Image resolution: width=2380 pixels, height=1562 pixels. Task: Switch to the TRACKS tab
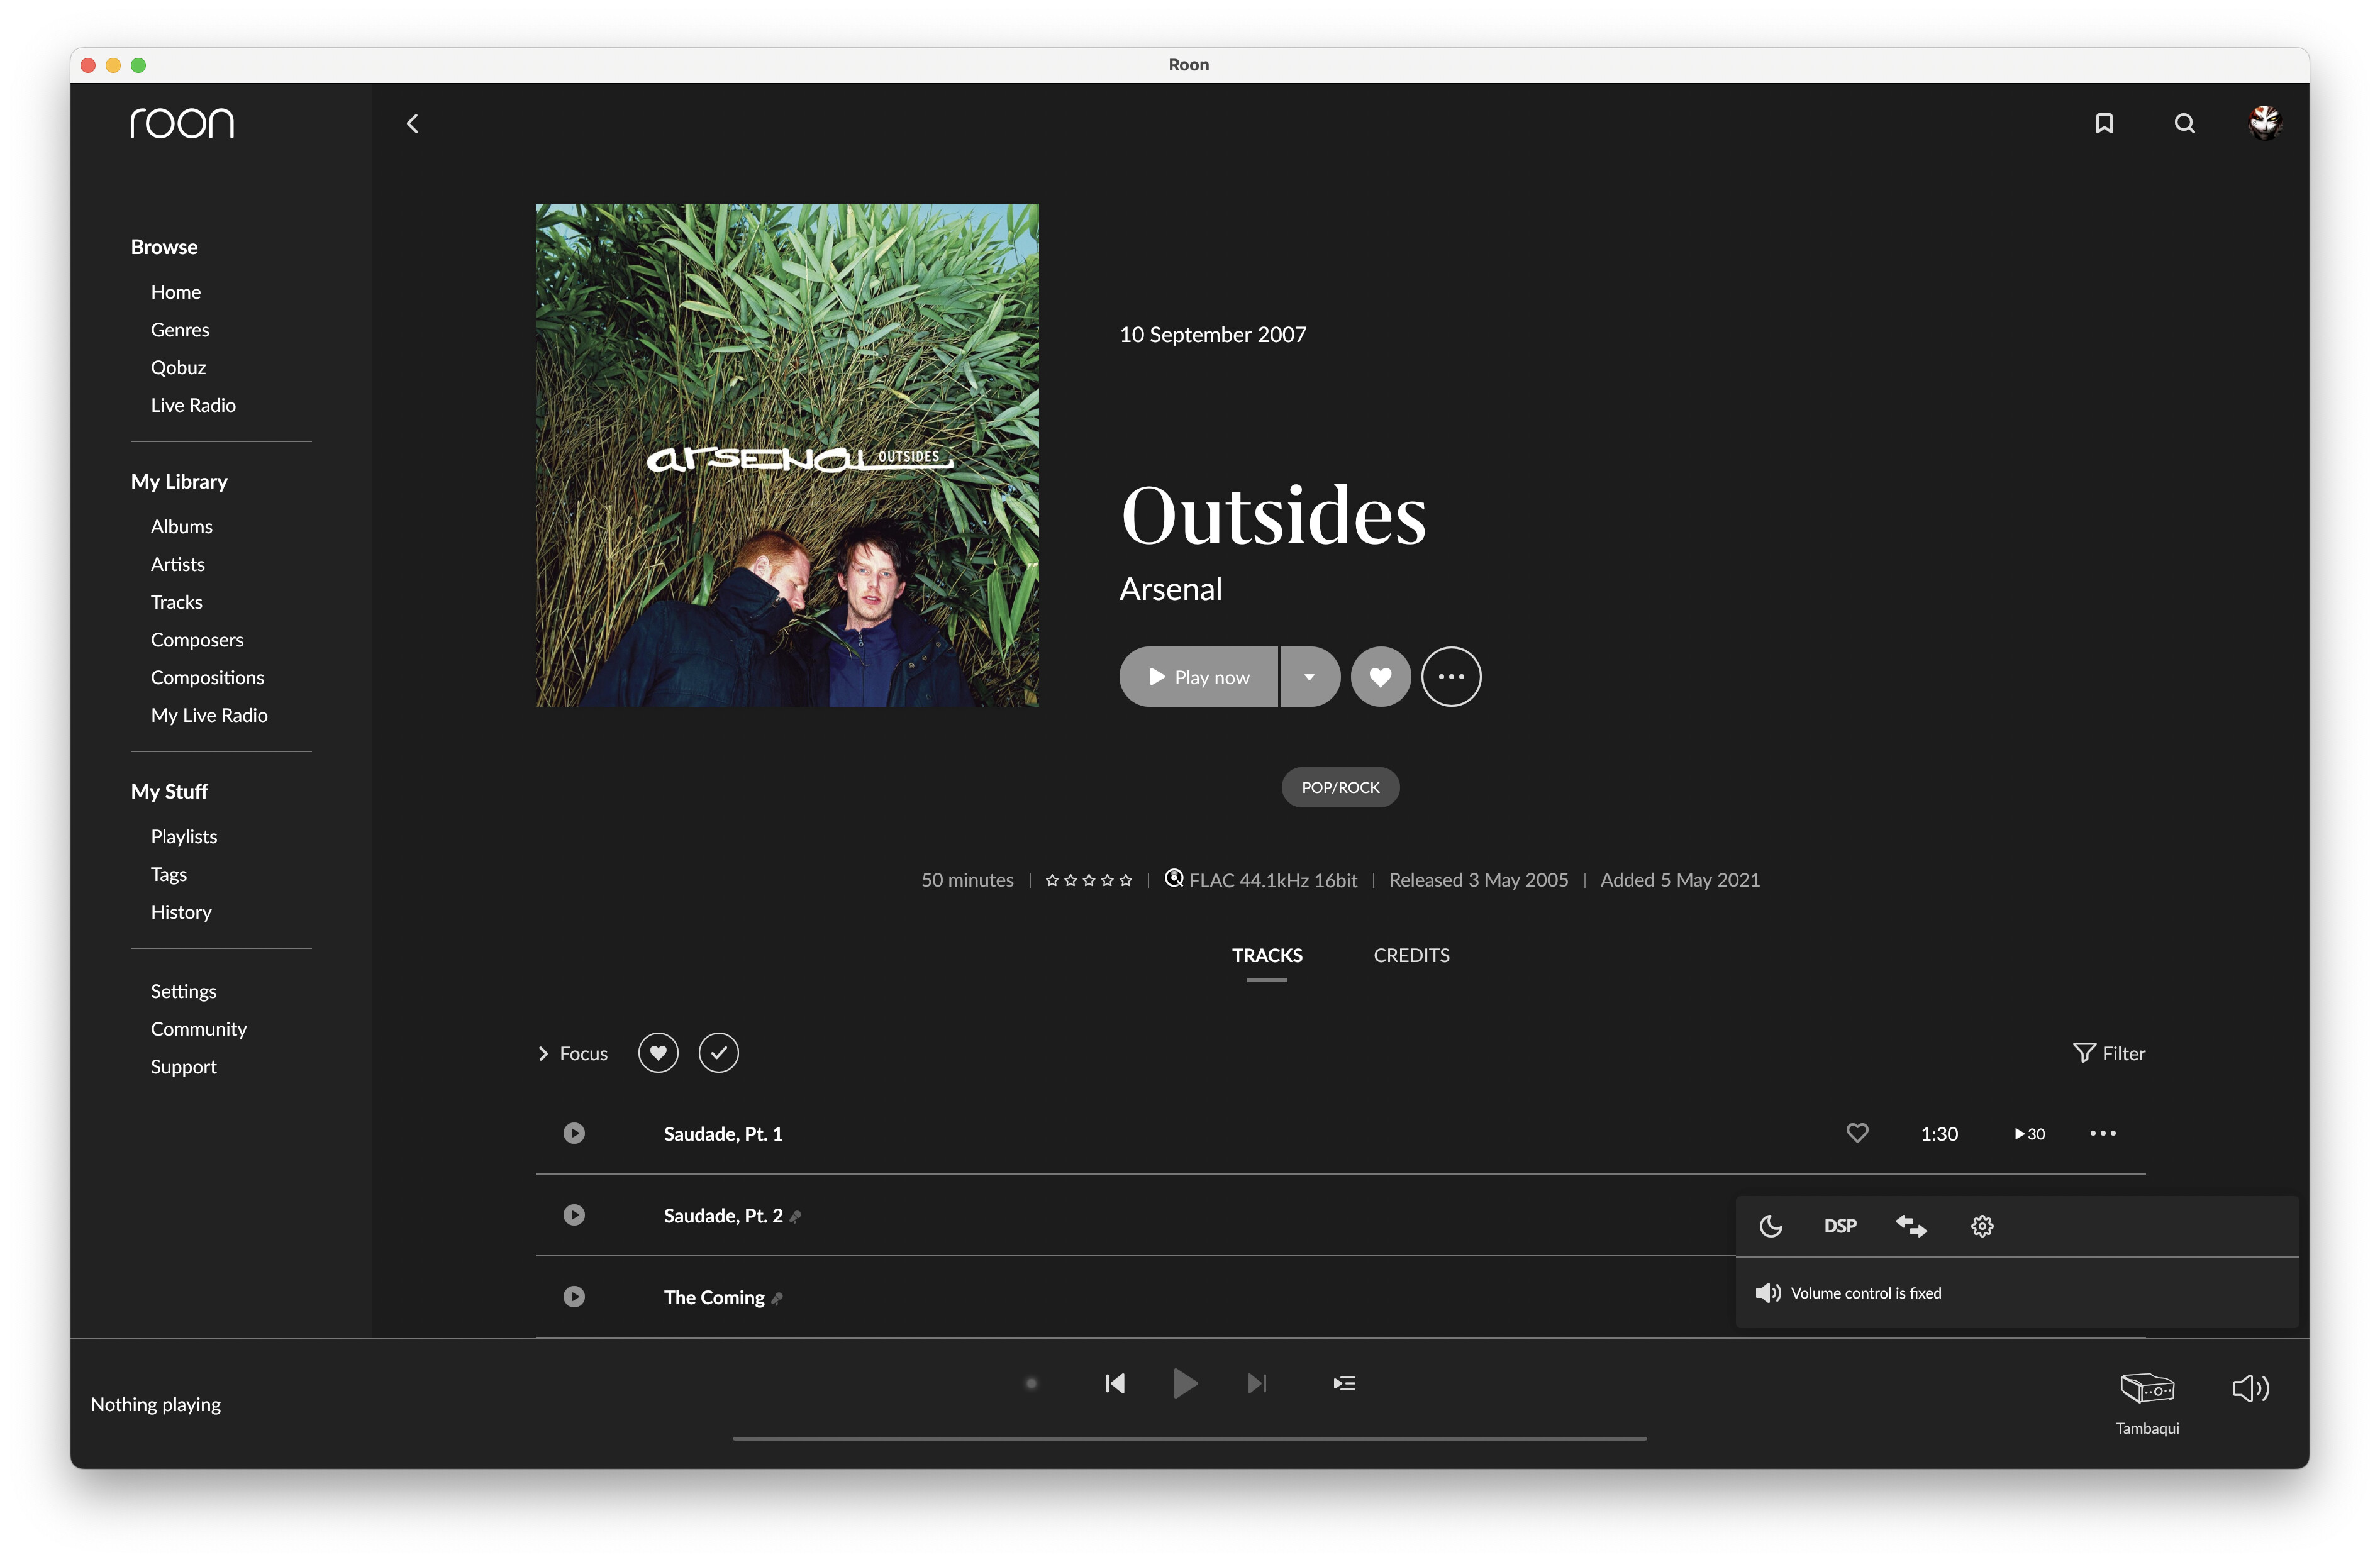1266,955
